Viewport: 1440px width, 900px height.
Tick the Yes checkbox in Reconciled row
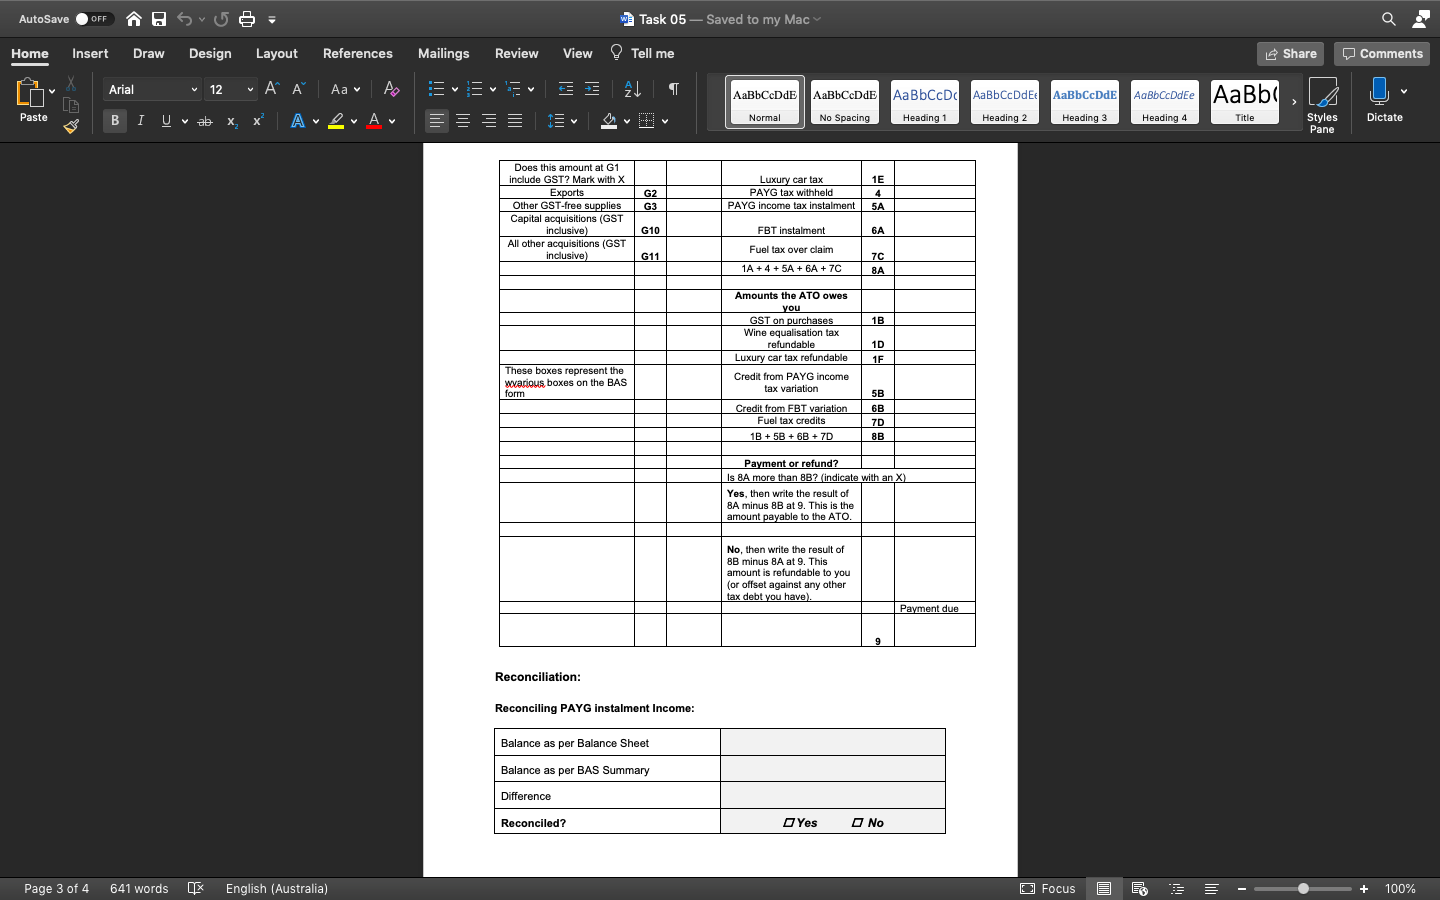pyautogui.click(x=789, y=823)
